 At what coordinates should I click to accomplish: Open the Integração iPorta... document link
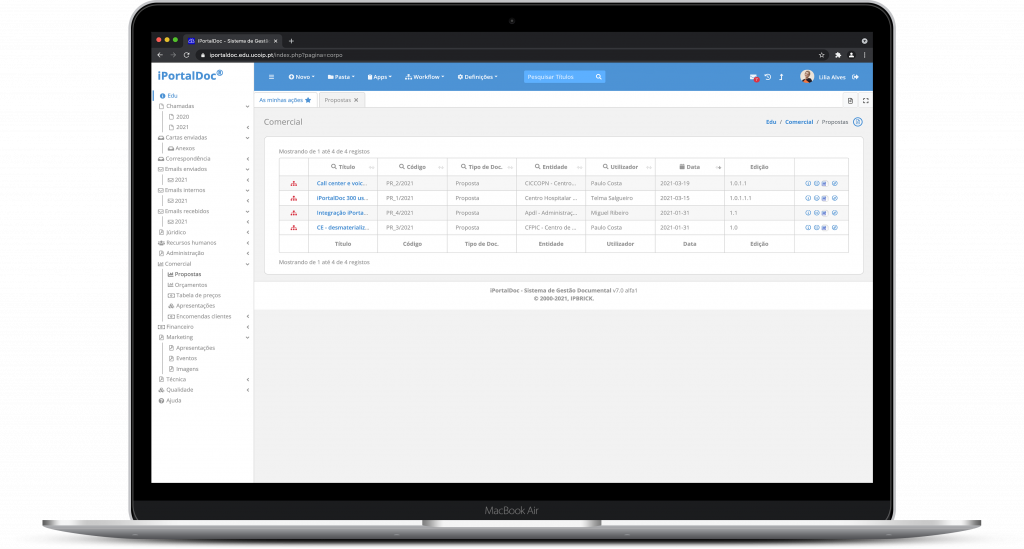(342, 213)
